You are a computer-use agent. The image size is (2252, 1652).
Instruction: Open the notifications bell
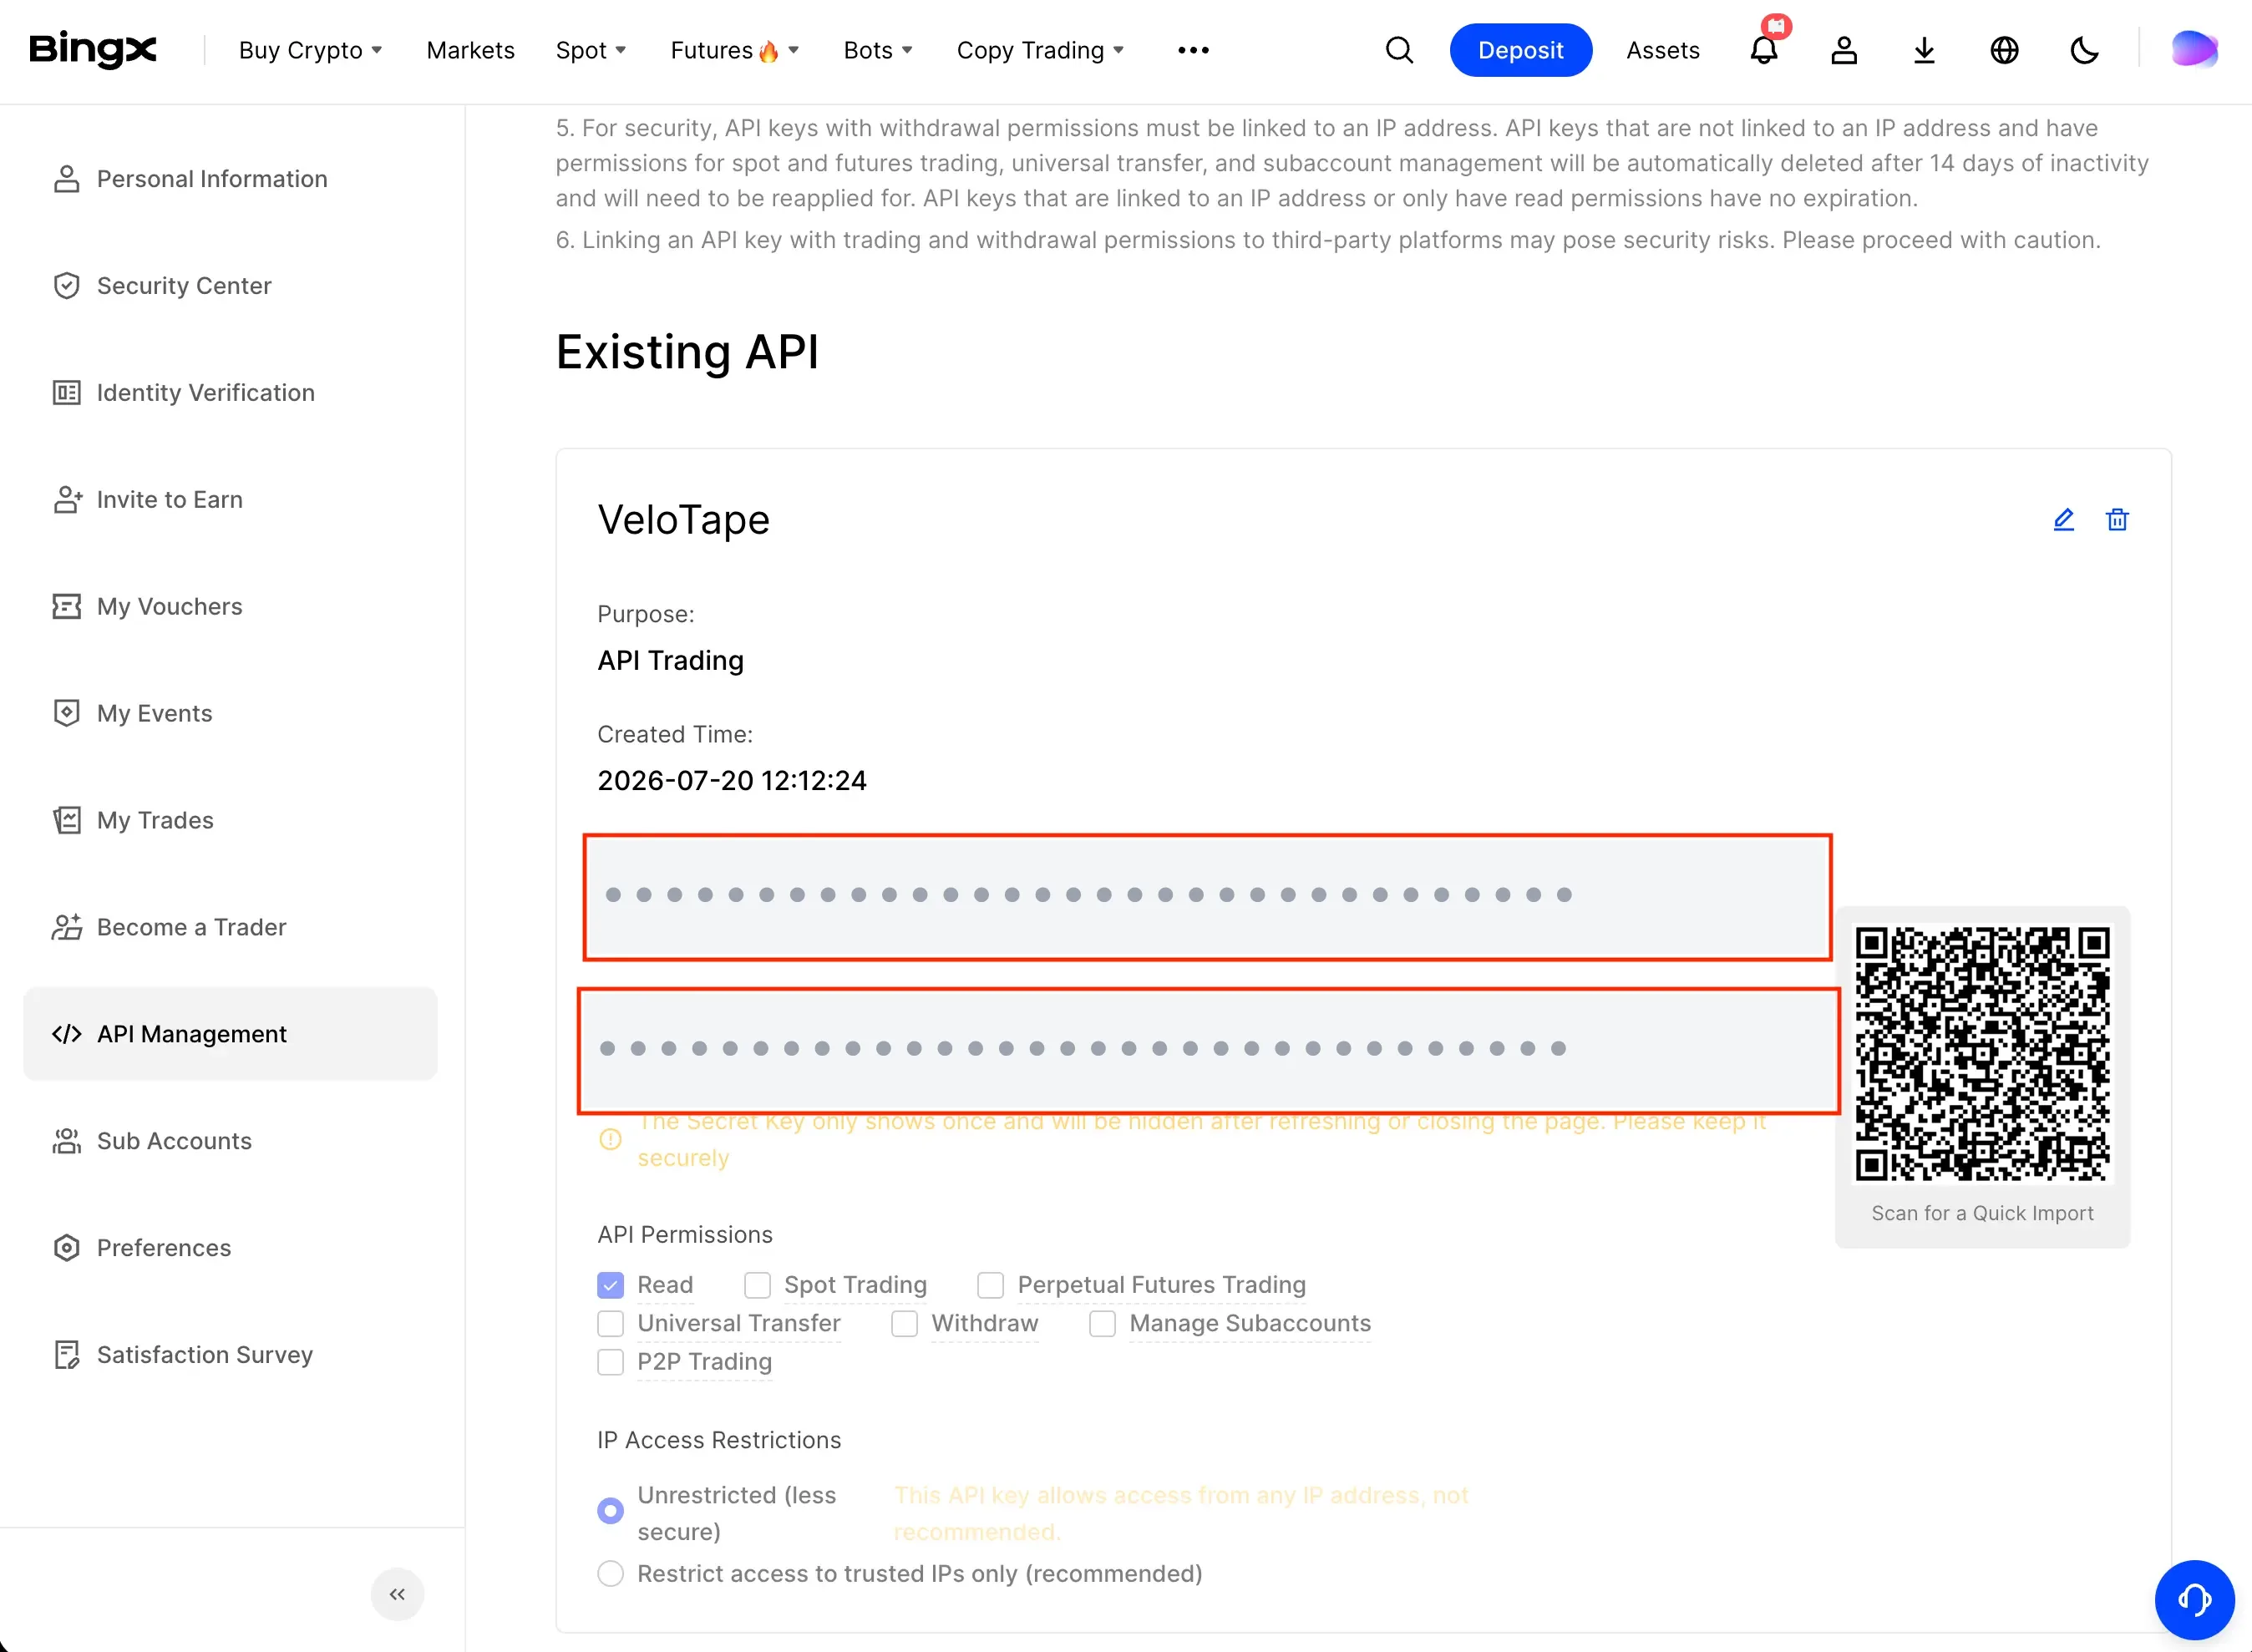[1764, 50]
